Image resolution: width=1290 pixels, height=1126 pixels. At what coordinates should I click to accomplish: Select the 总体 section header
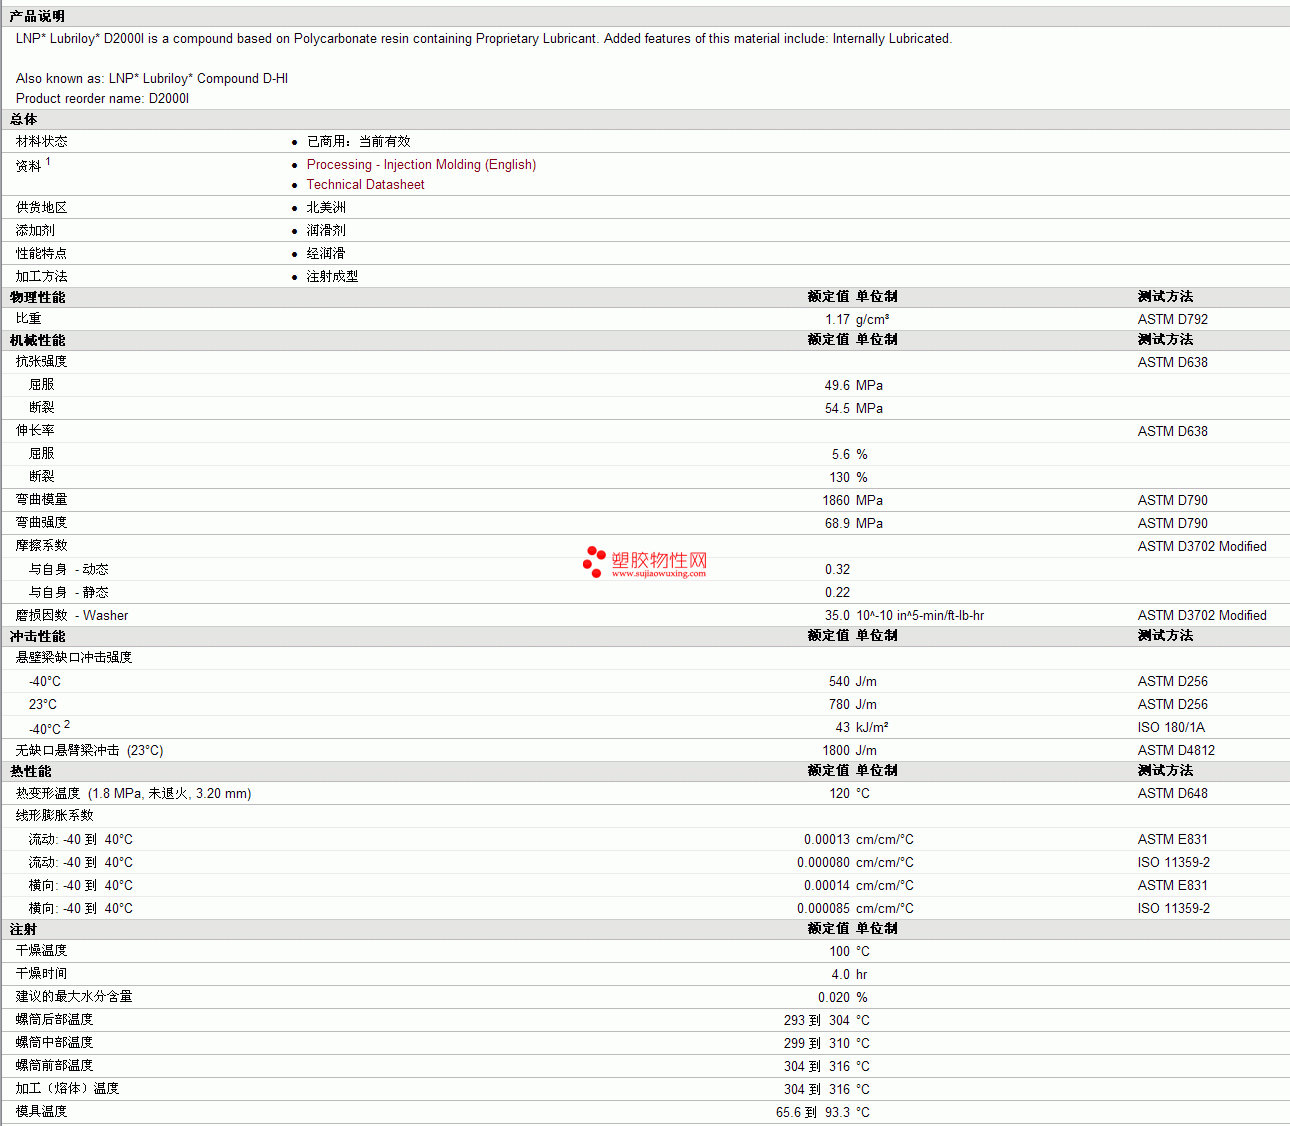coord(24,120)
